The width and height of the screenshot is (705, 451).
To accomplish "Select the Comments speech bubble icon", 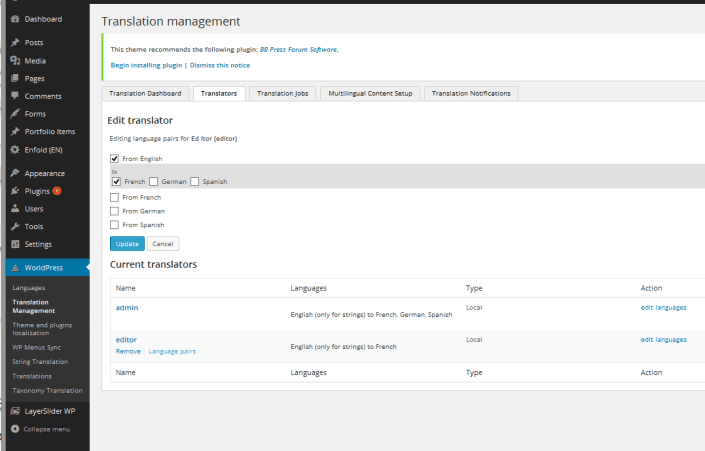I will [x=15, y=96].
